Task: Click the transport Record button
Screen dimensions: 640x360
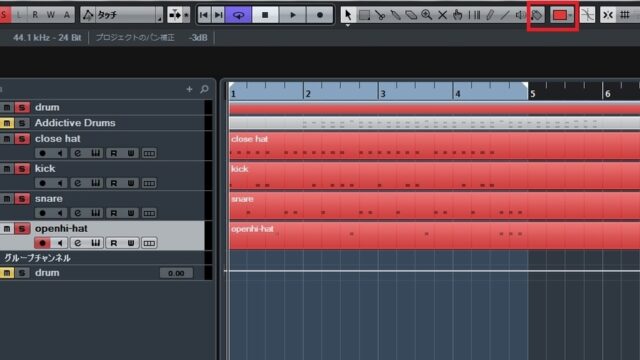Action: pos(320,15)
